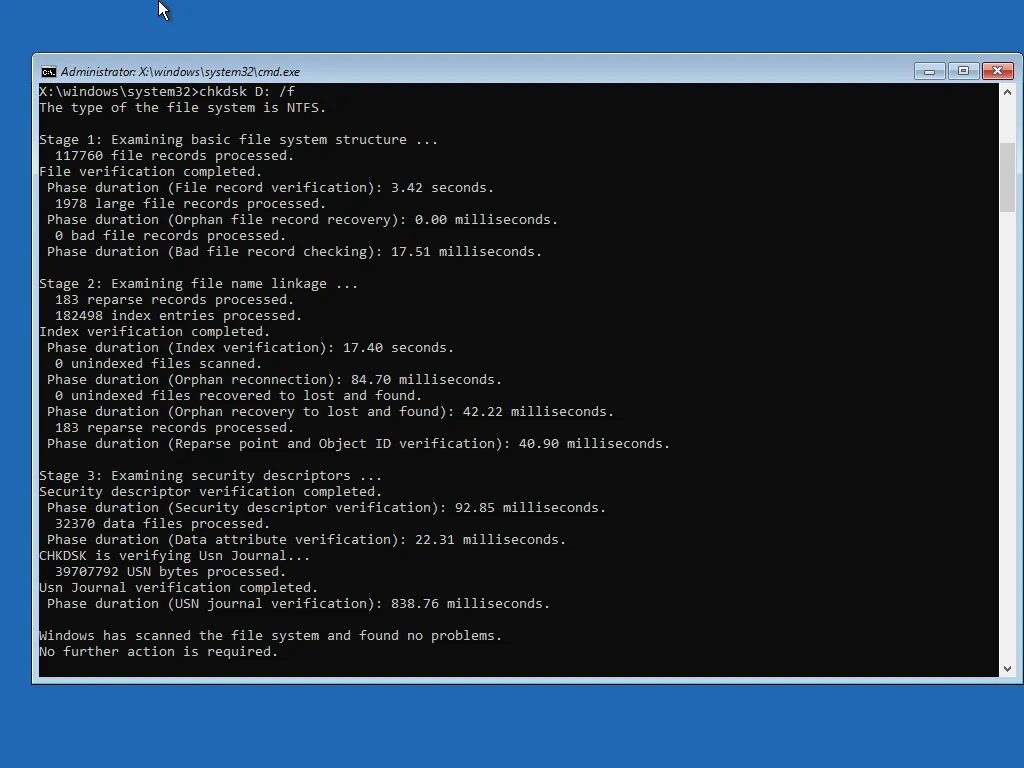Image resolution: width=1024 pixels, height=768 pixels.
Task: Click the scrollbar down arrow
Action: coord(1007,669)
